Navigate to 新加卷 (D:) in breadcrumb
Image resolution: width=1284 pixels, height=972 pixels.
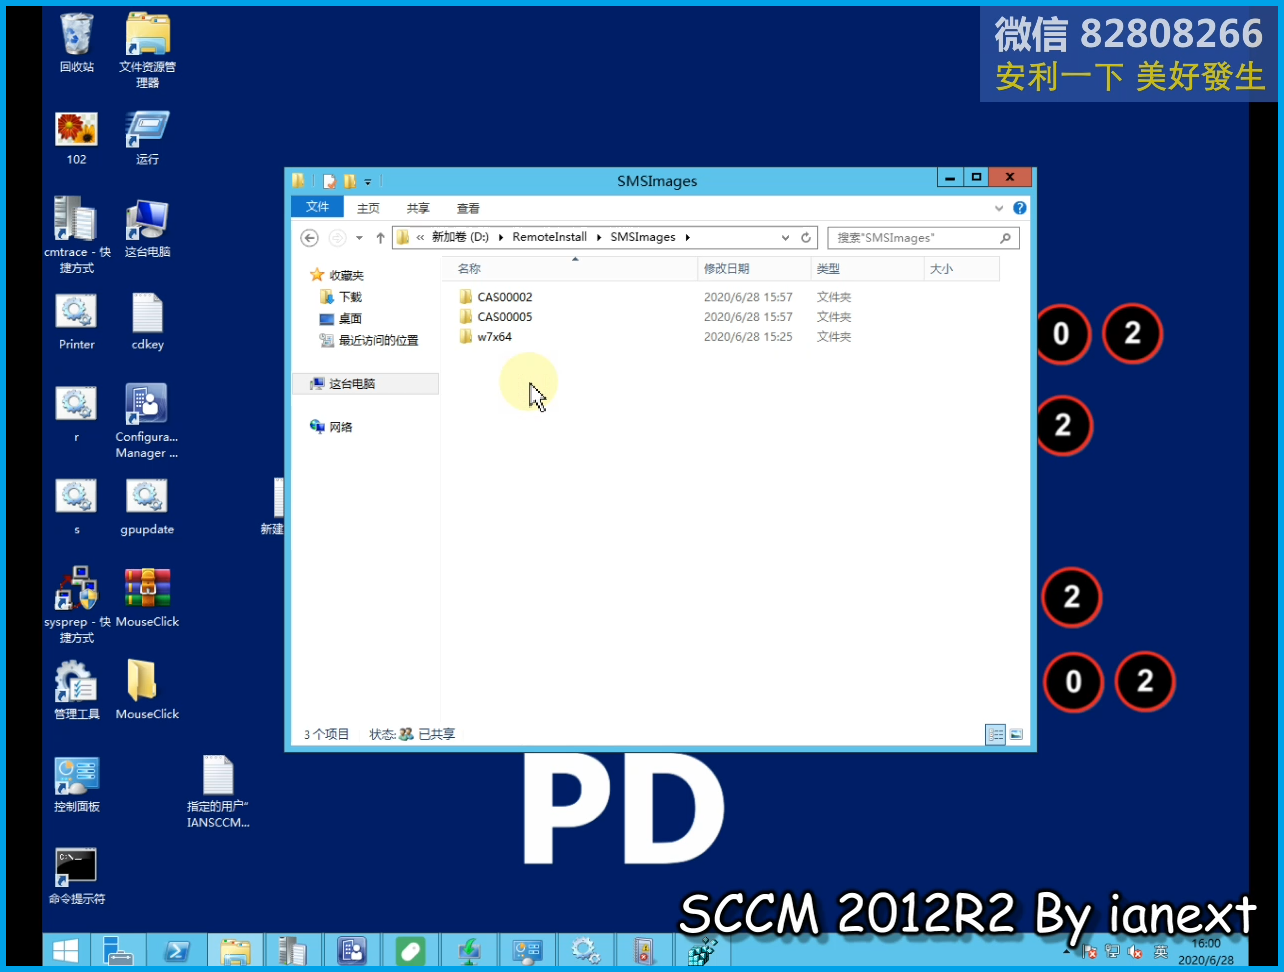pyautogui.click(x=460, y=237)
